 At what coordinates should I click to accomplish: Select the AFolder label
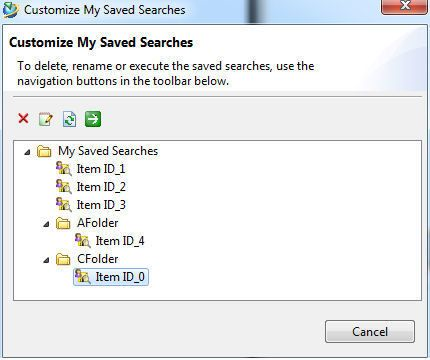point(98,223)
